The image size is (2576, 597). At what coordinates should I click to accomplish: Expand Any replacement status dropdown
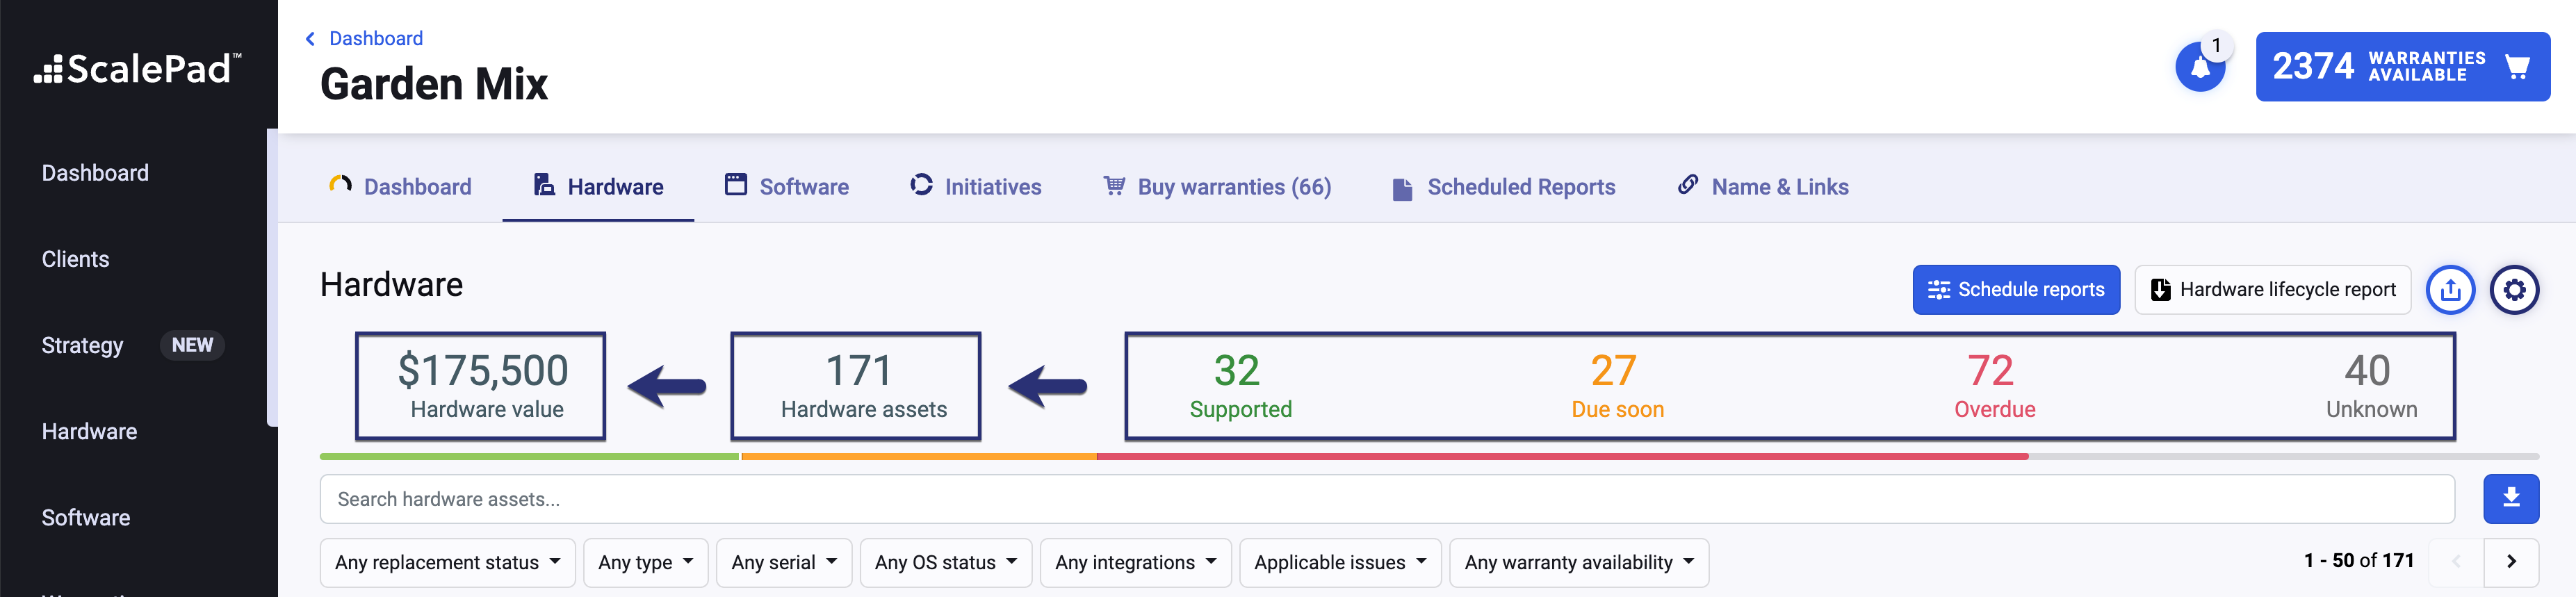coord(448,563)
